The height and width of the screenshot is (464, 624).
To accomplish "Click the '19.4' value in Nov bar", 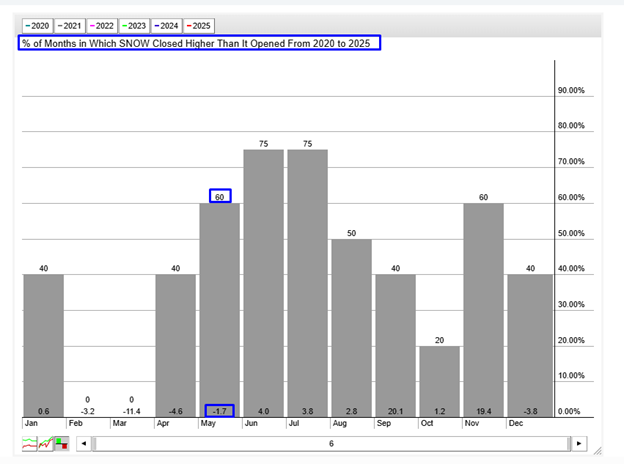I will (x=484, y=411).
